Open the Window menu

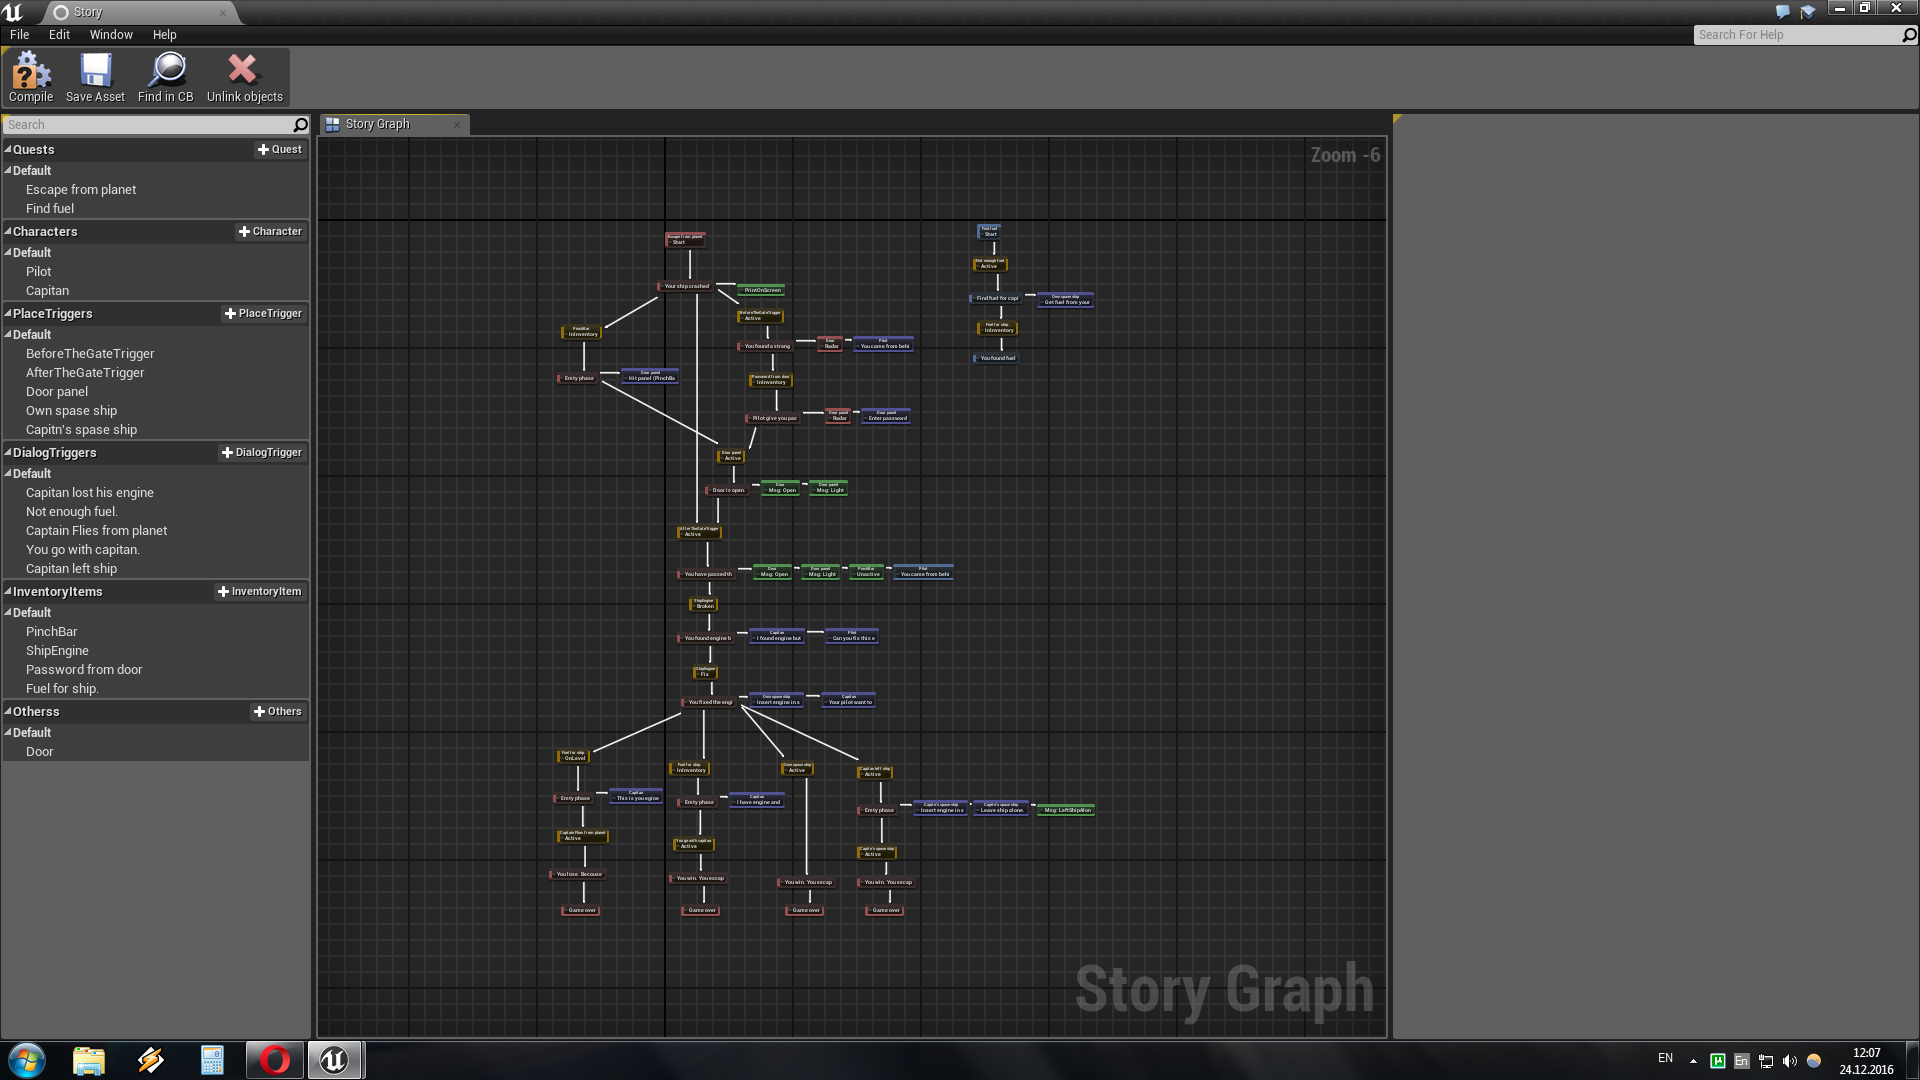[109, 34]
